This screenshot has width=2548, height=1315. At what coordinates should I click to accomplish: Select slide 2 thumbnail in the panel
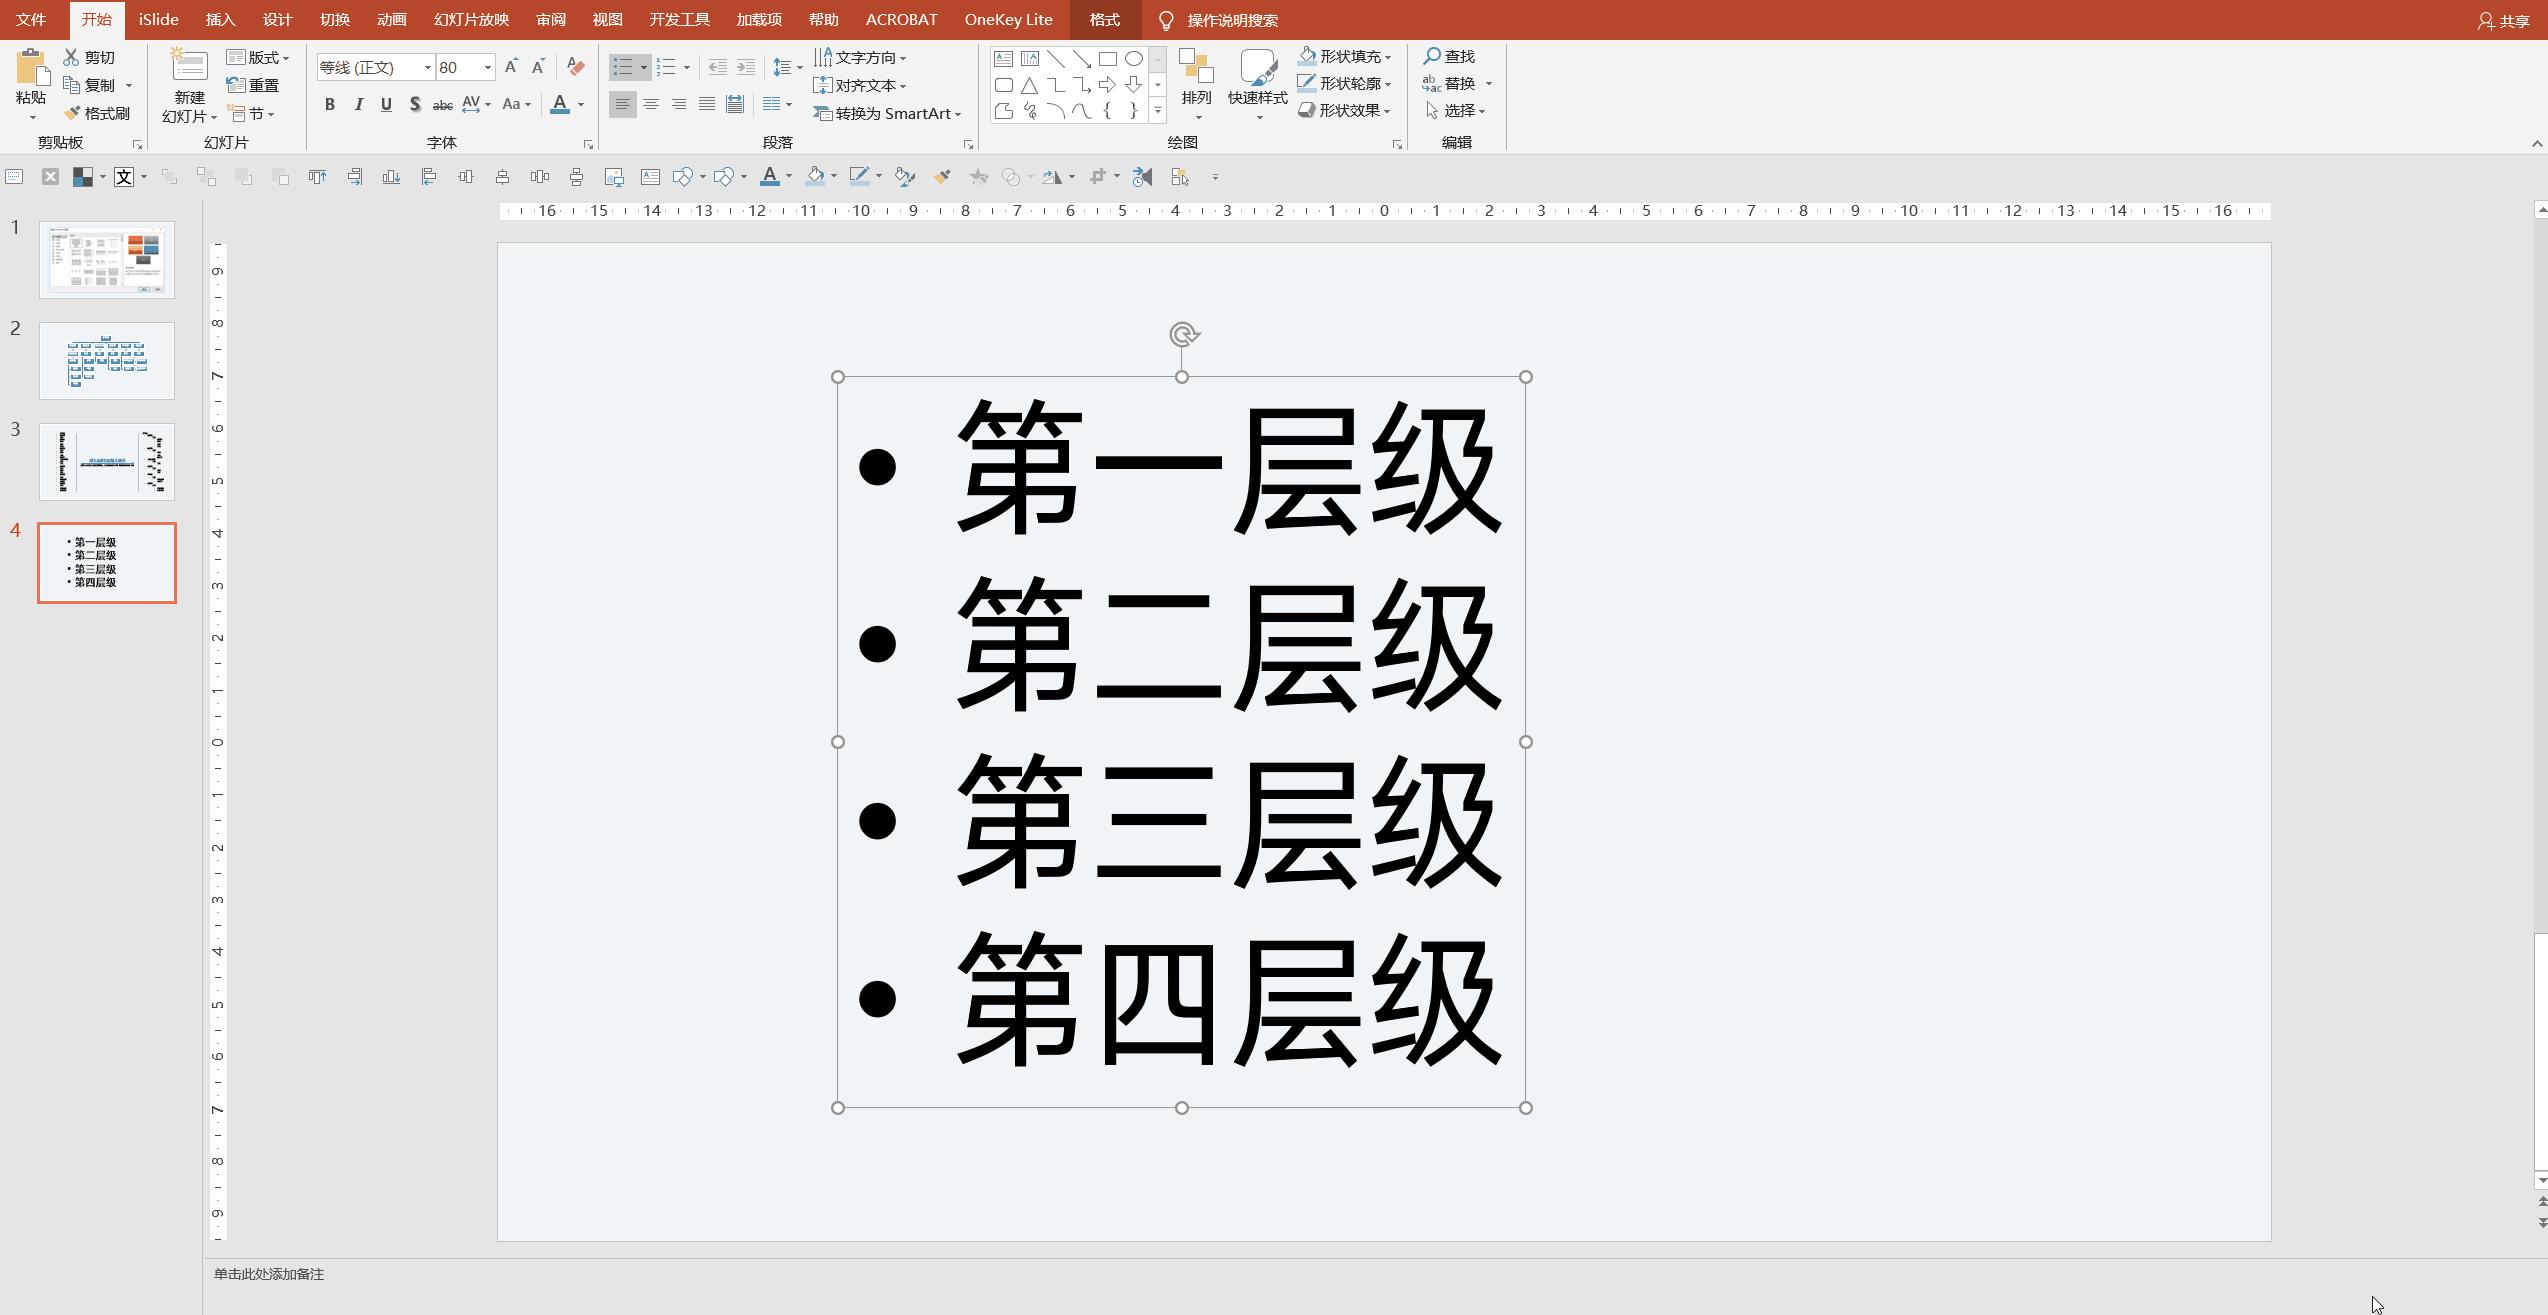pos(107,361)
